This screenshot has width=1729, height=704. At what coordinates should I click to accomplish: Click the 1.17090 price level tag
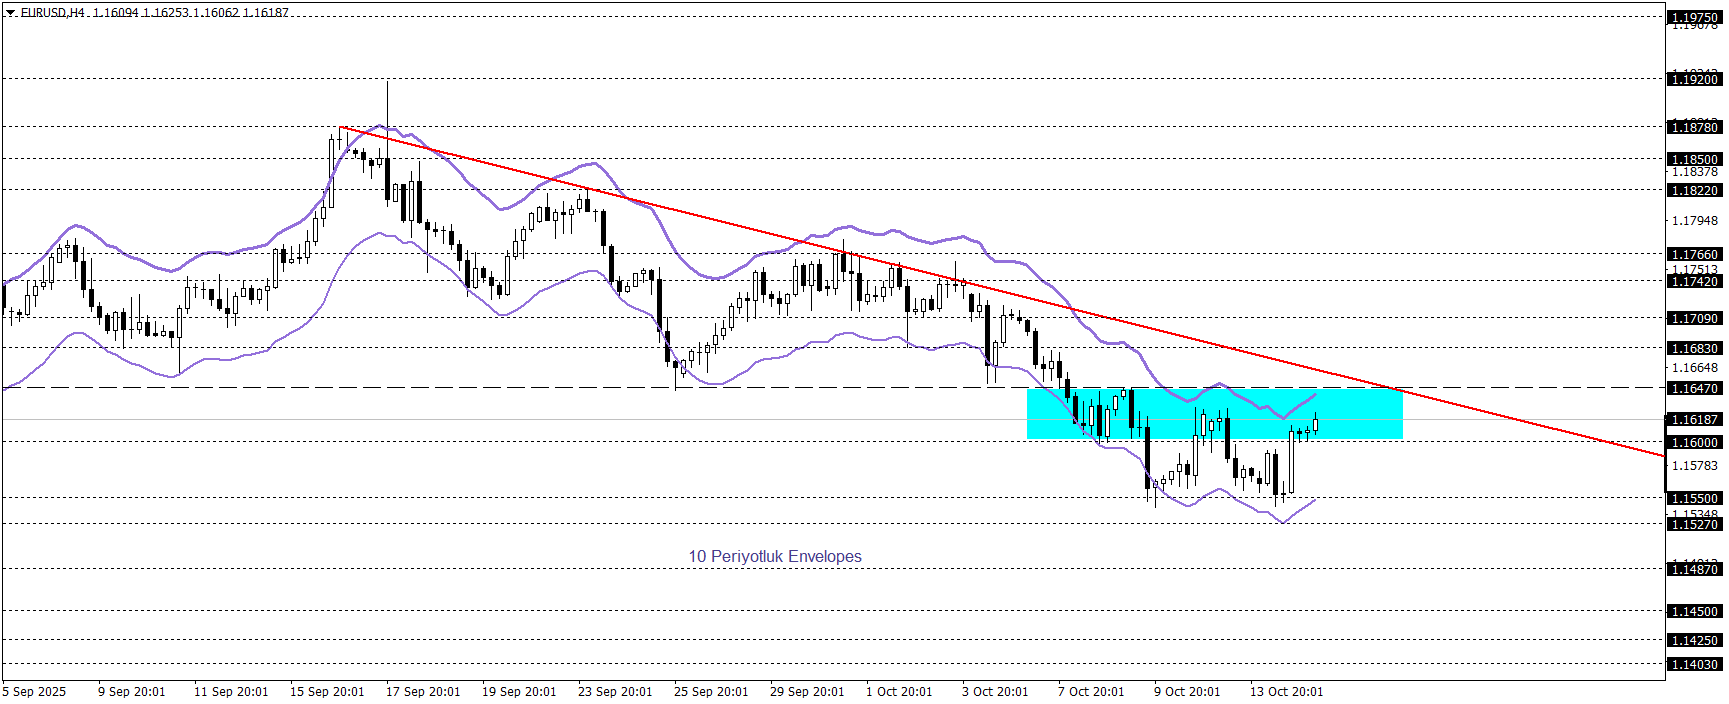pos(1694,318)
